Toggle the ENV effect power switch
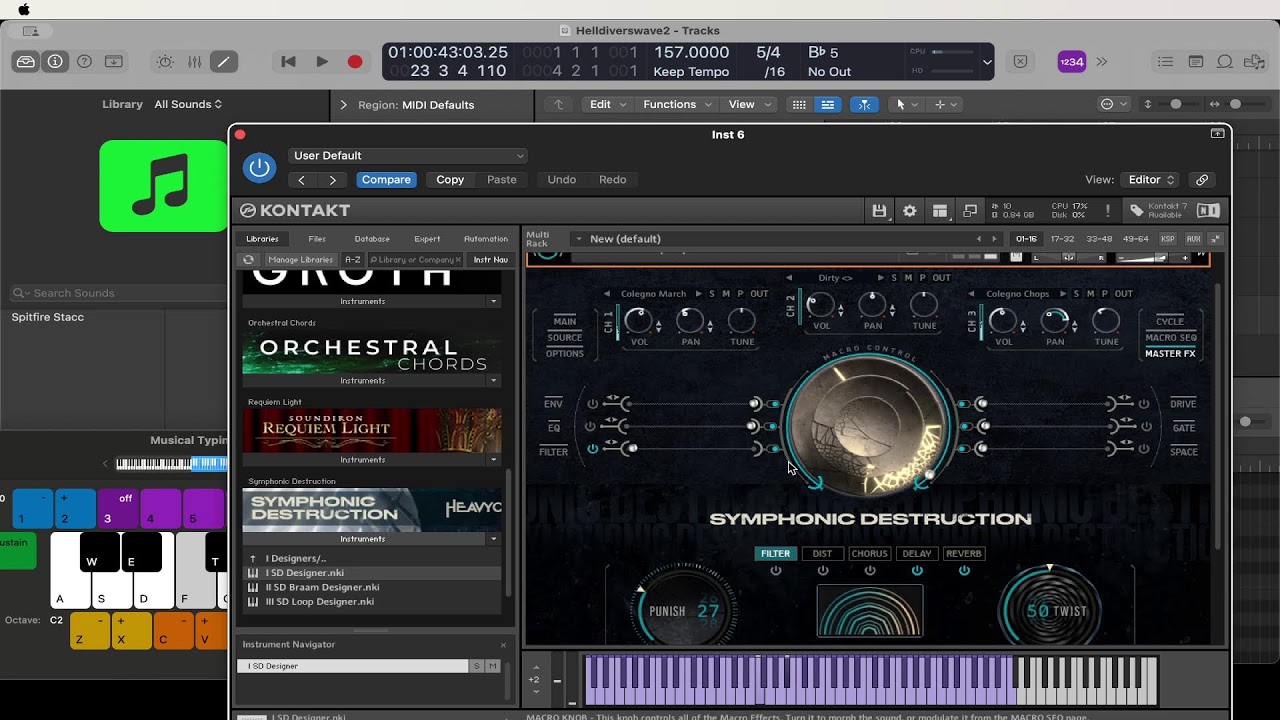 pyautogui.click(x=592, y=404)
